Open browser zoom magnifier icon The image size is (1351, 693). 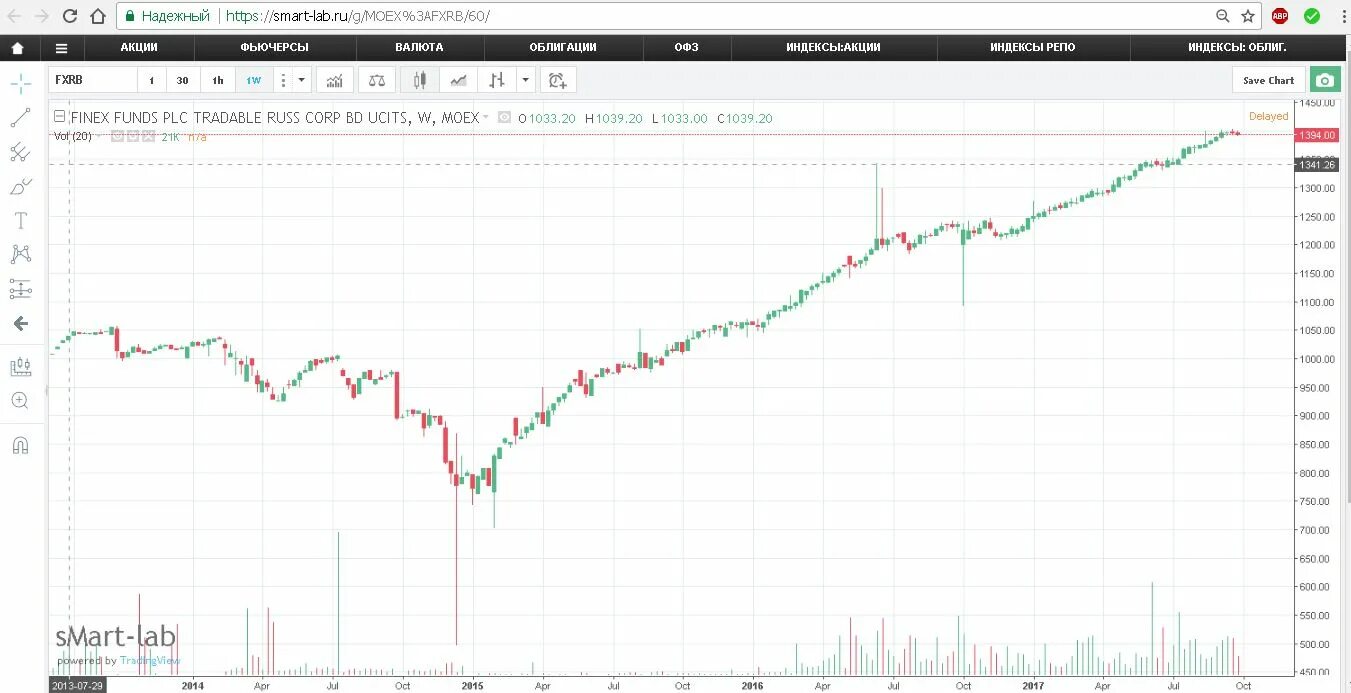tap(1222, 16)
